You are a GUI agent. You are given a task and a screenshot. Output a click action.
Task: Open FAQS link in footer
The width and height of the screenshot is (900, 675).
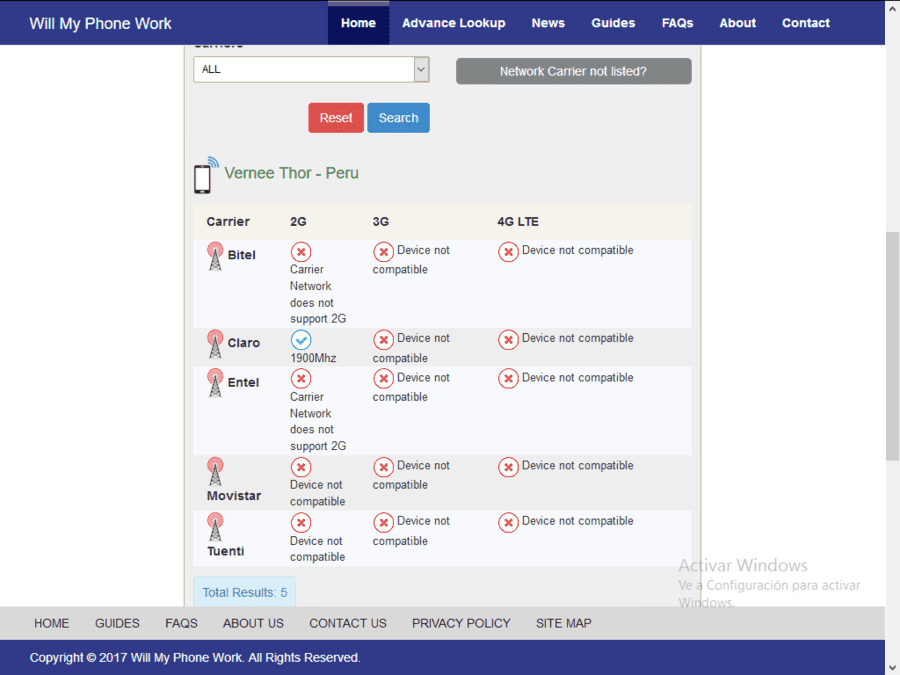coord(181,623)
